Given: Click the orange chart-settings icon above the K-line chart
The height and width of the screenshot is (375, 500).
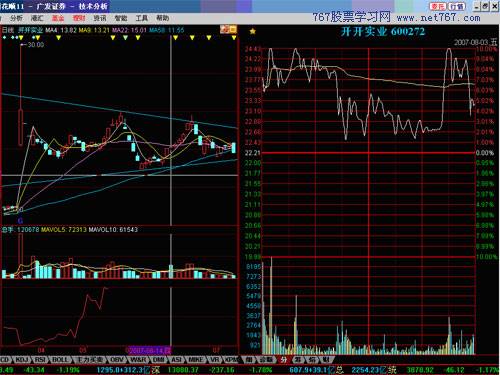Looking at the screenshot, I should click(229, 30).
